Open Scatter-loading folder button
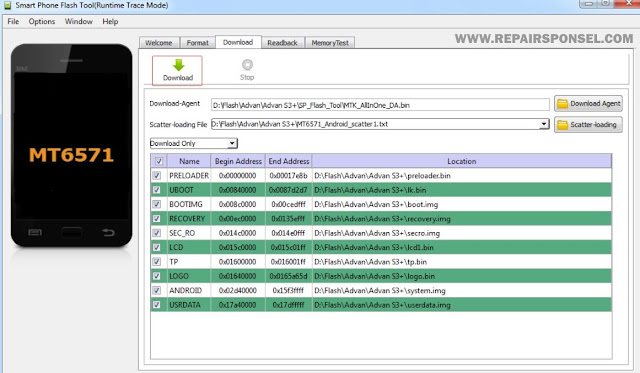 (x=588, y=124)
